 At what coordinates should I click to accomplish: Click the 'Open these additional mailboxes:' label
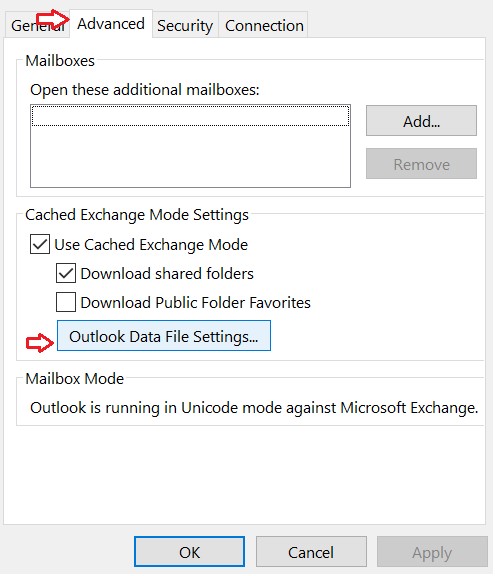145,90
